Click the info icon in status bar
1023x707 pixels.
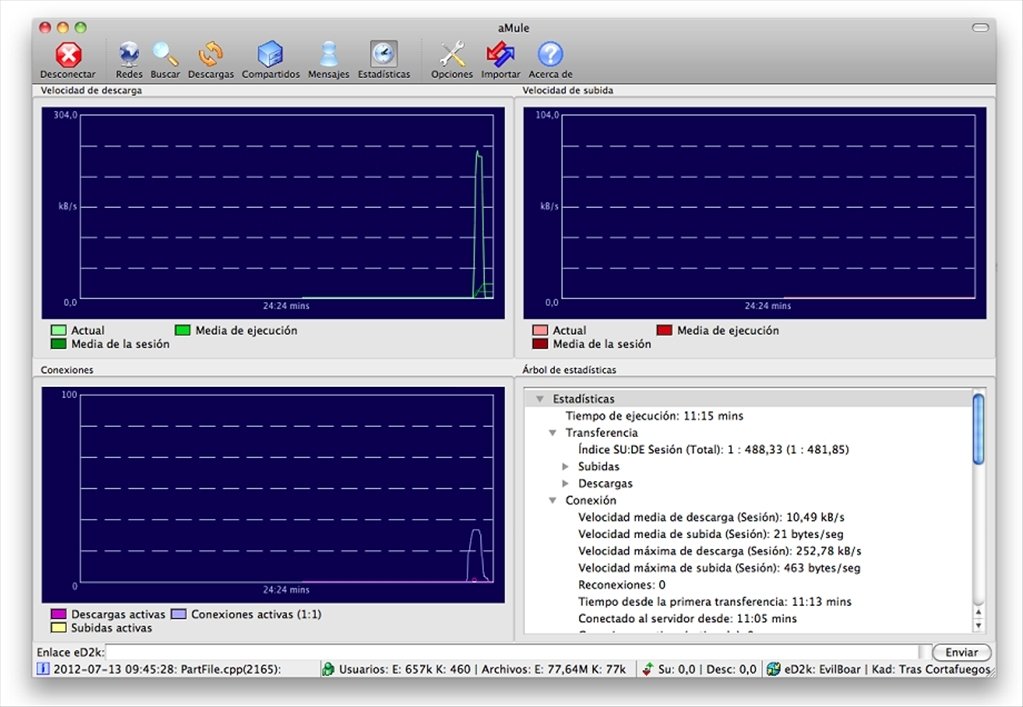tap(43, 669)
